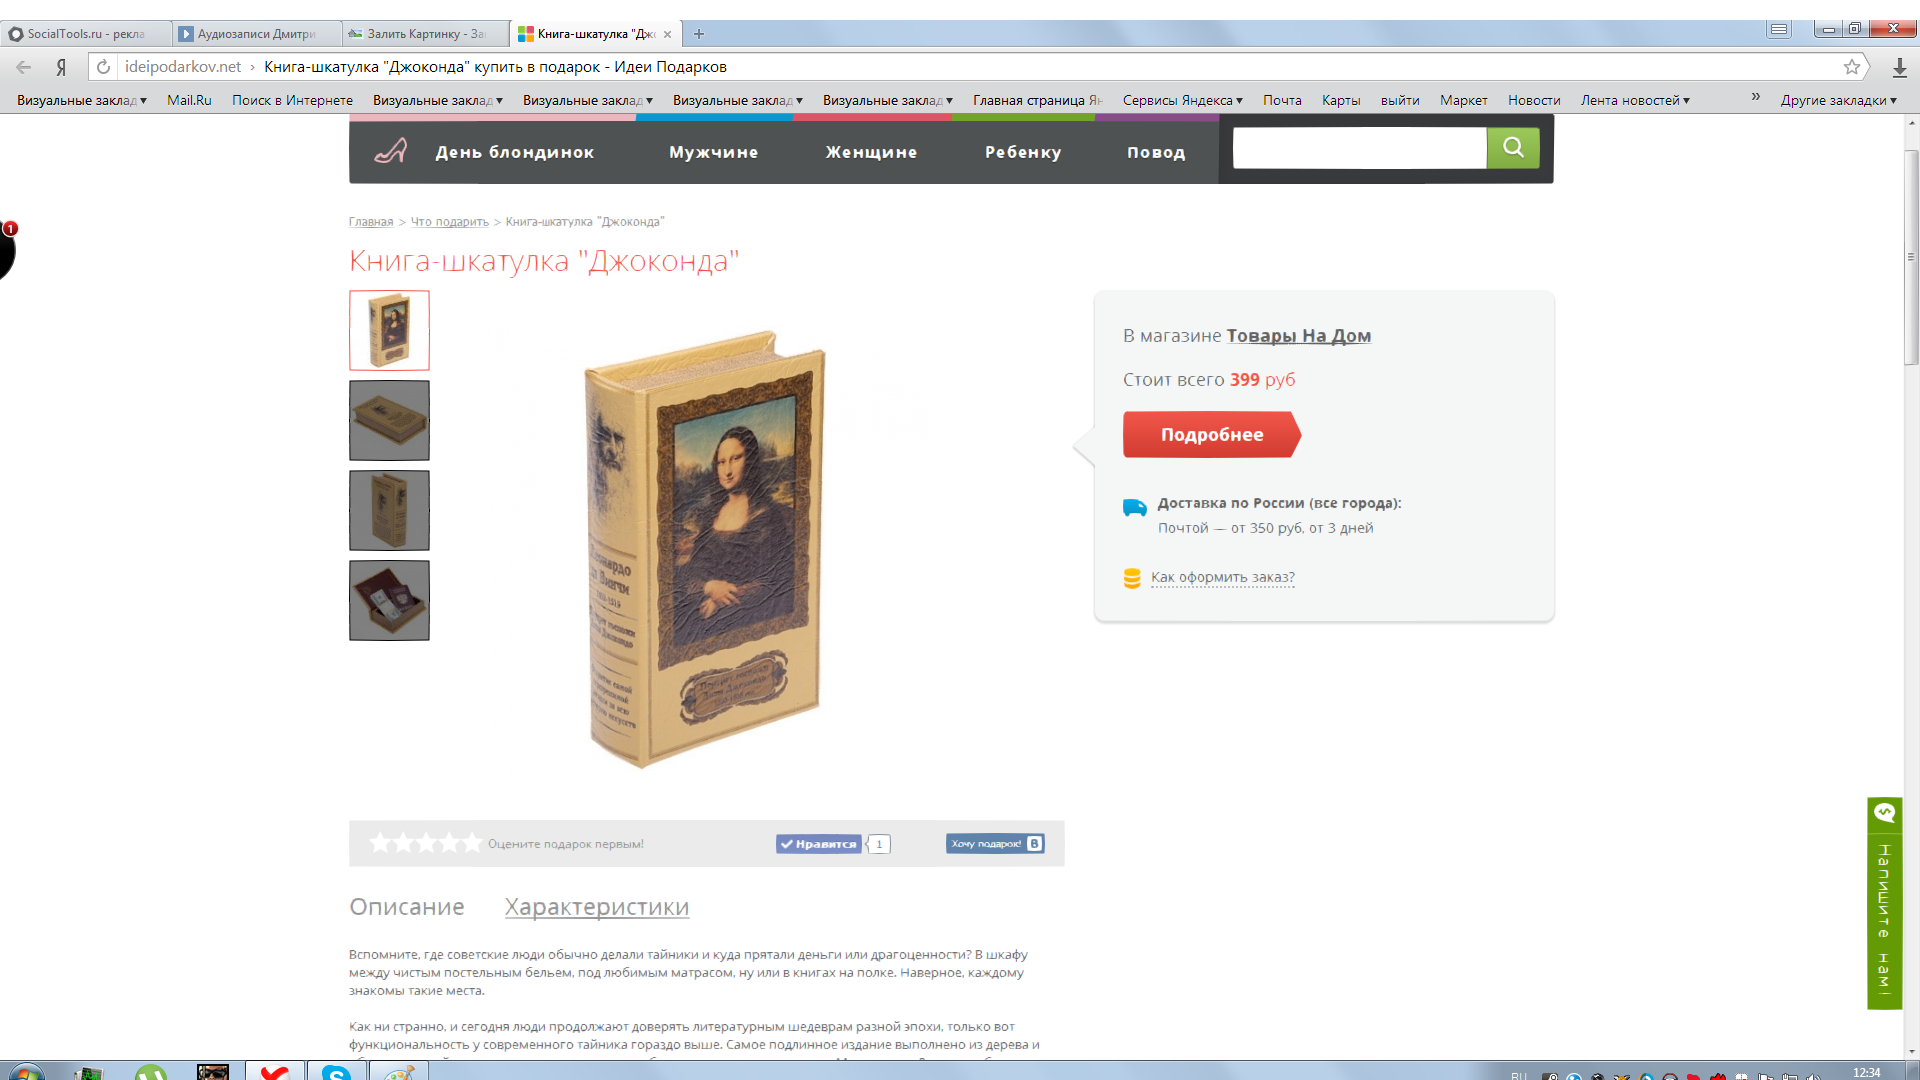Click the site search input field
The image size is (1920, 1080).
pos(1359,148)
